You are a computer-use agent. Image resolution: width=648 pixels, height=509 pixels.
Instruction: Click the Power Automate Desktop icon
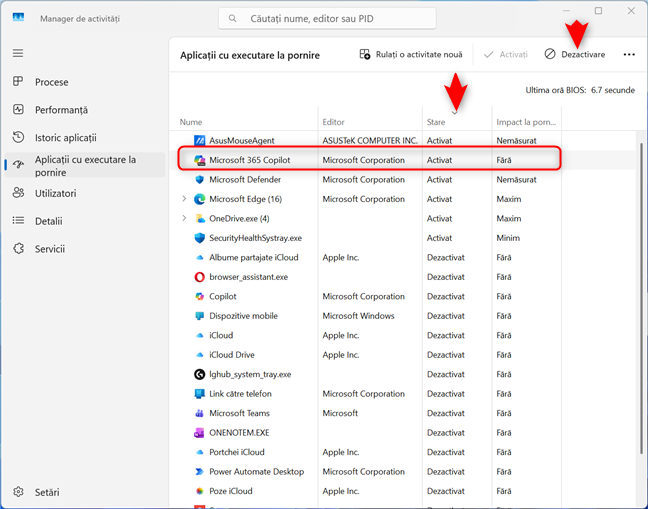tap(200, 472)
